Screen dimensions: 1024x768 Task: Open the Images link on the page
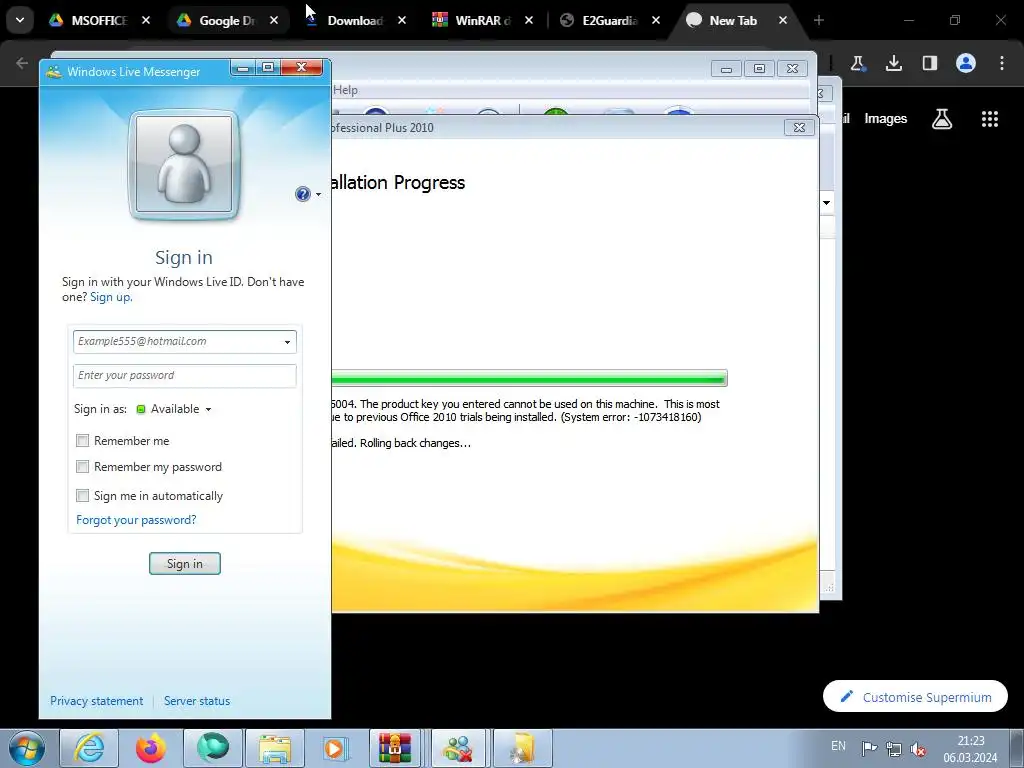pyautogui.click(x=886, y=119)
